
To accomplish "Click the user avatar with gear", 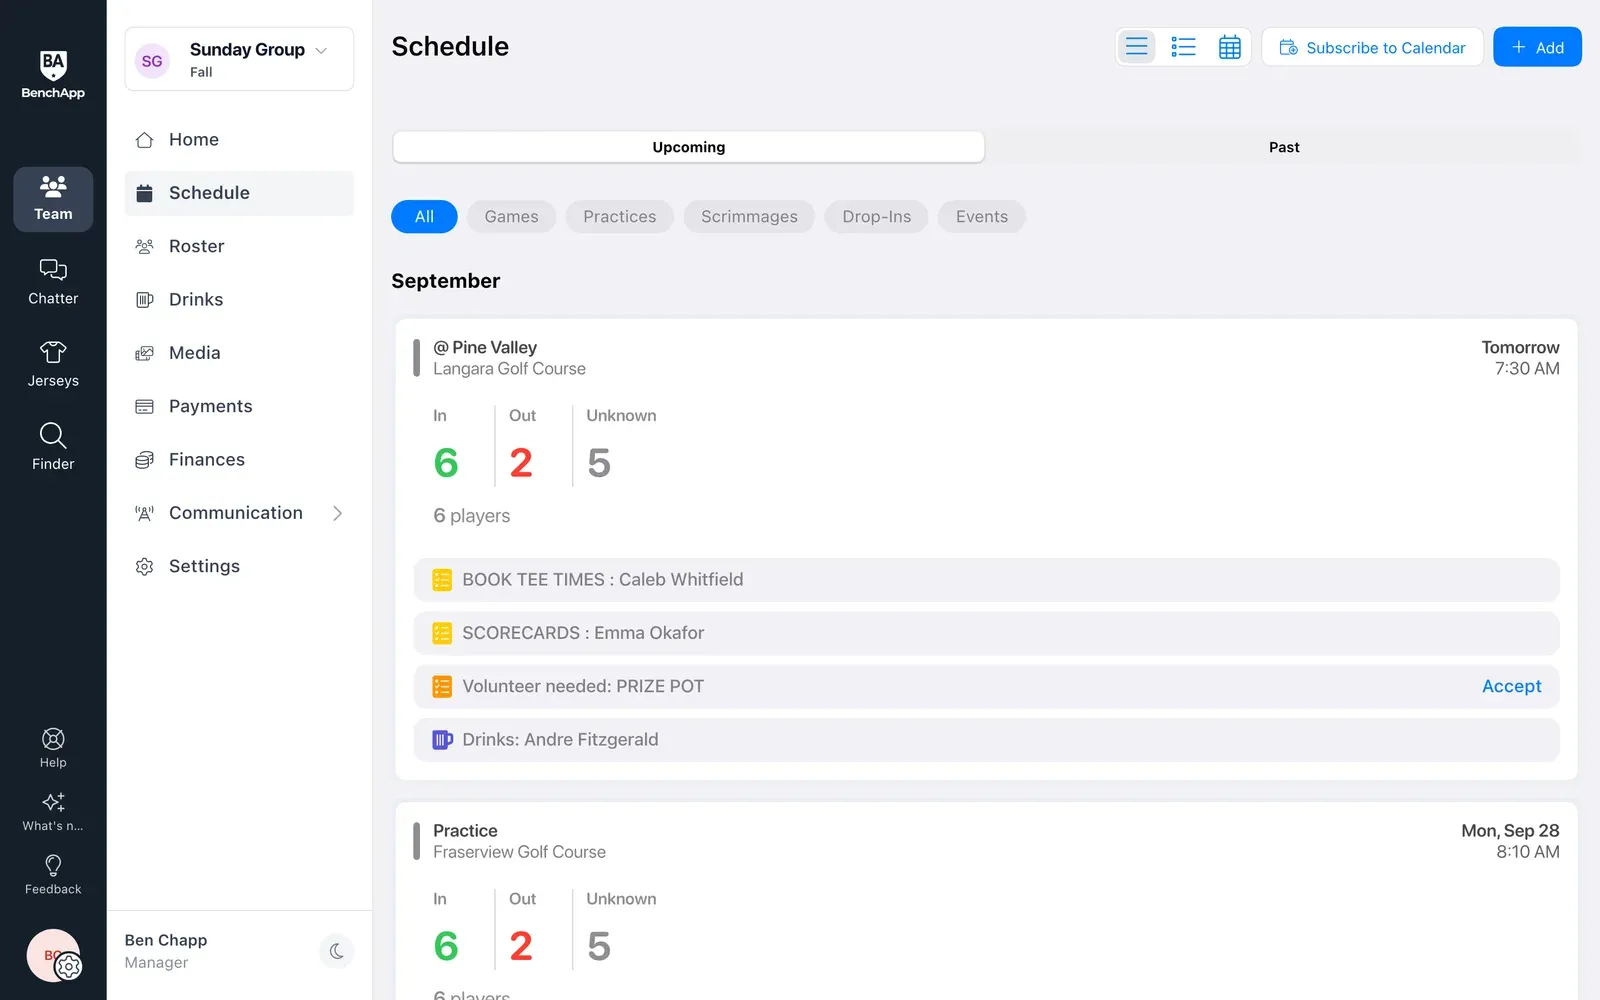I will click(54, 956).
